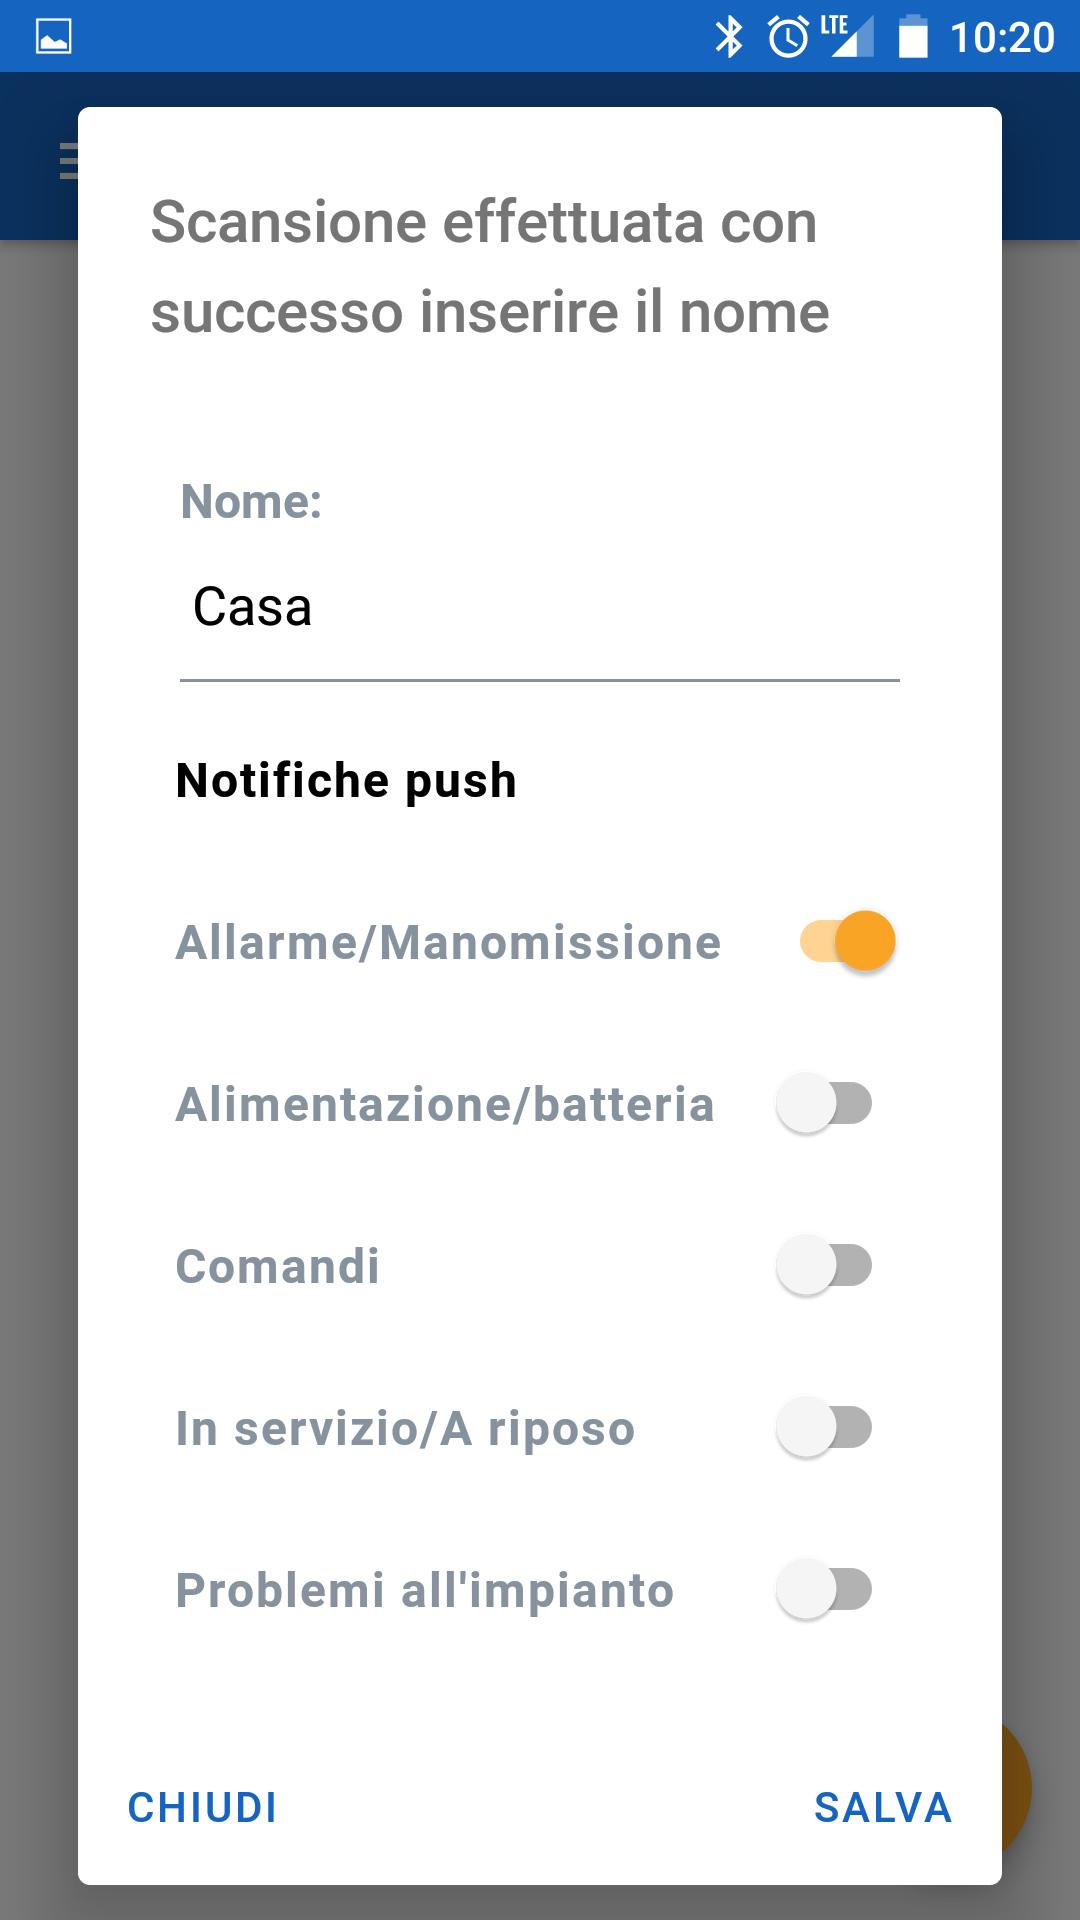The width and height of the screenshot is (1080, 1920).
Task: Turn on Comandi notifications switch
Action: click(825, 1265)
